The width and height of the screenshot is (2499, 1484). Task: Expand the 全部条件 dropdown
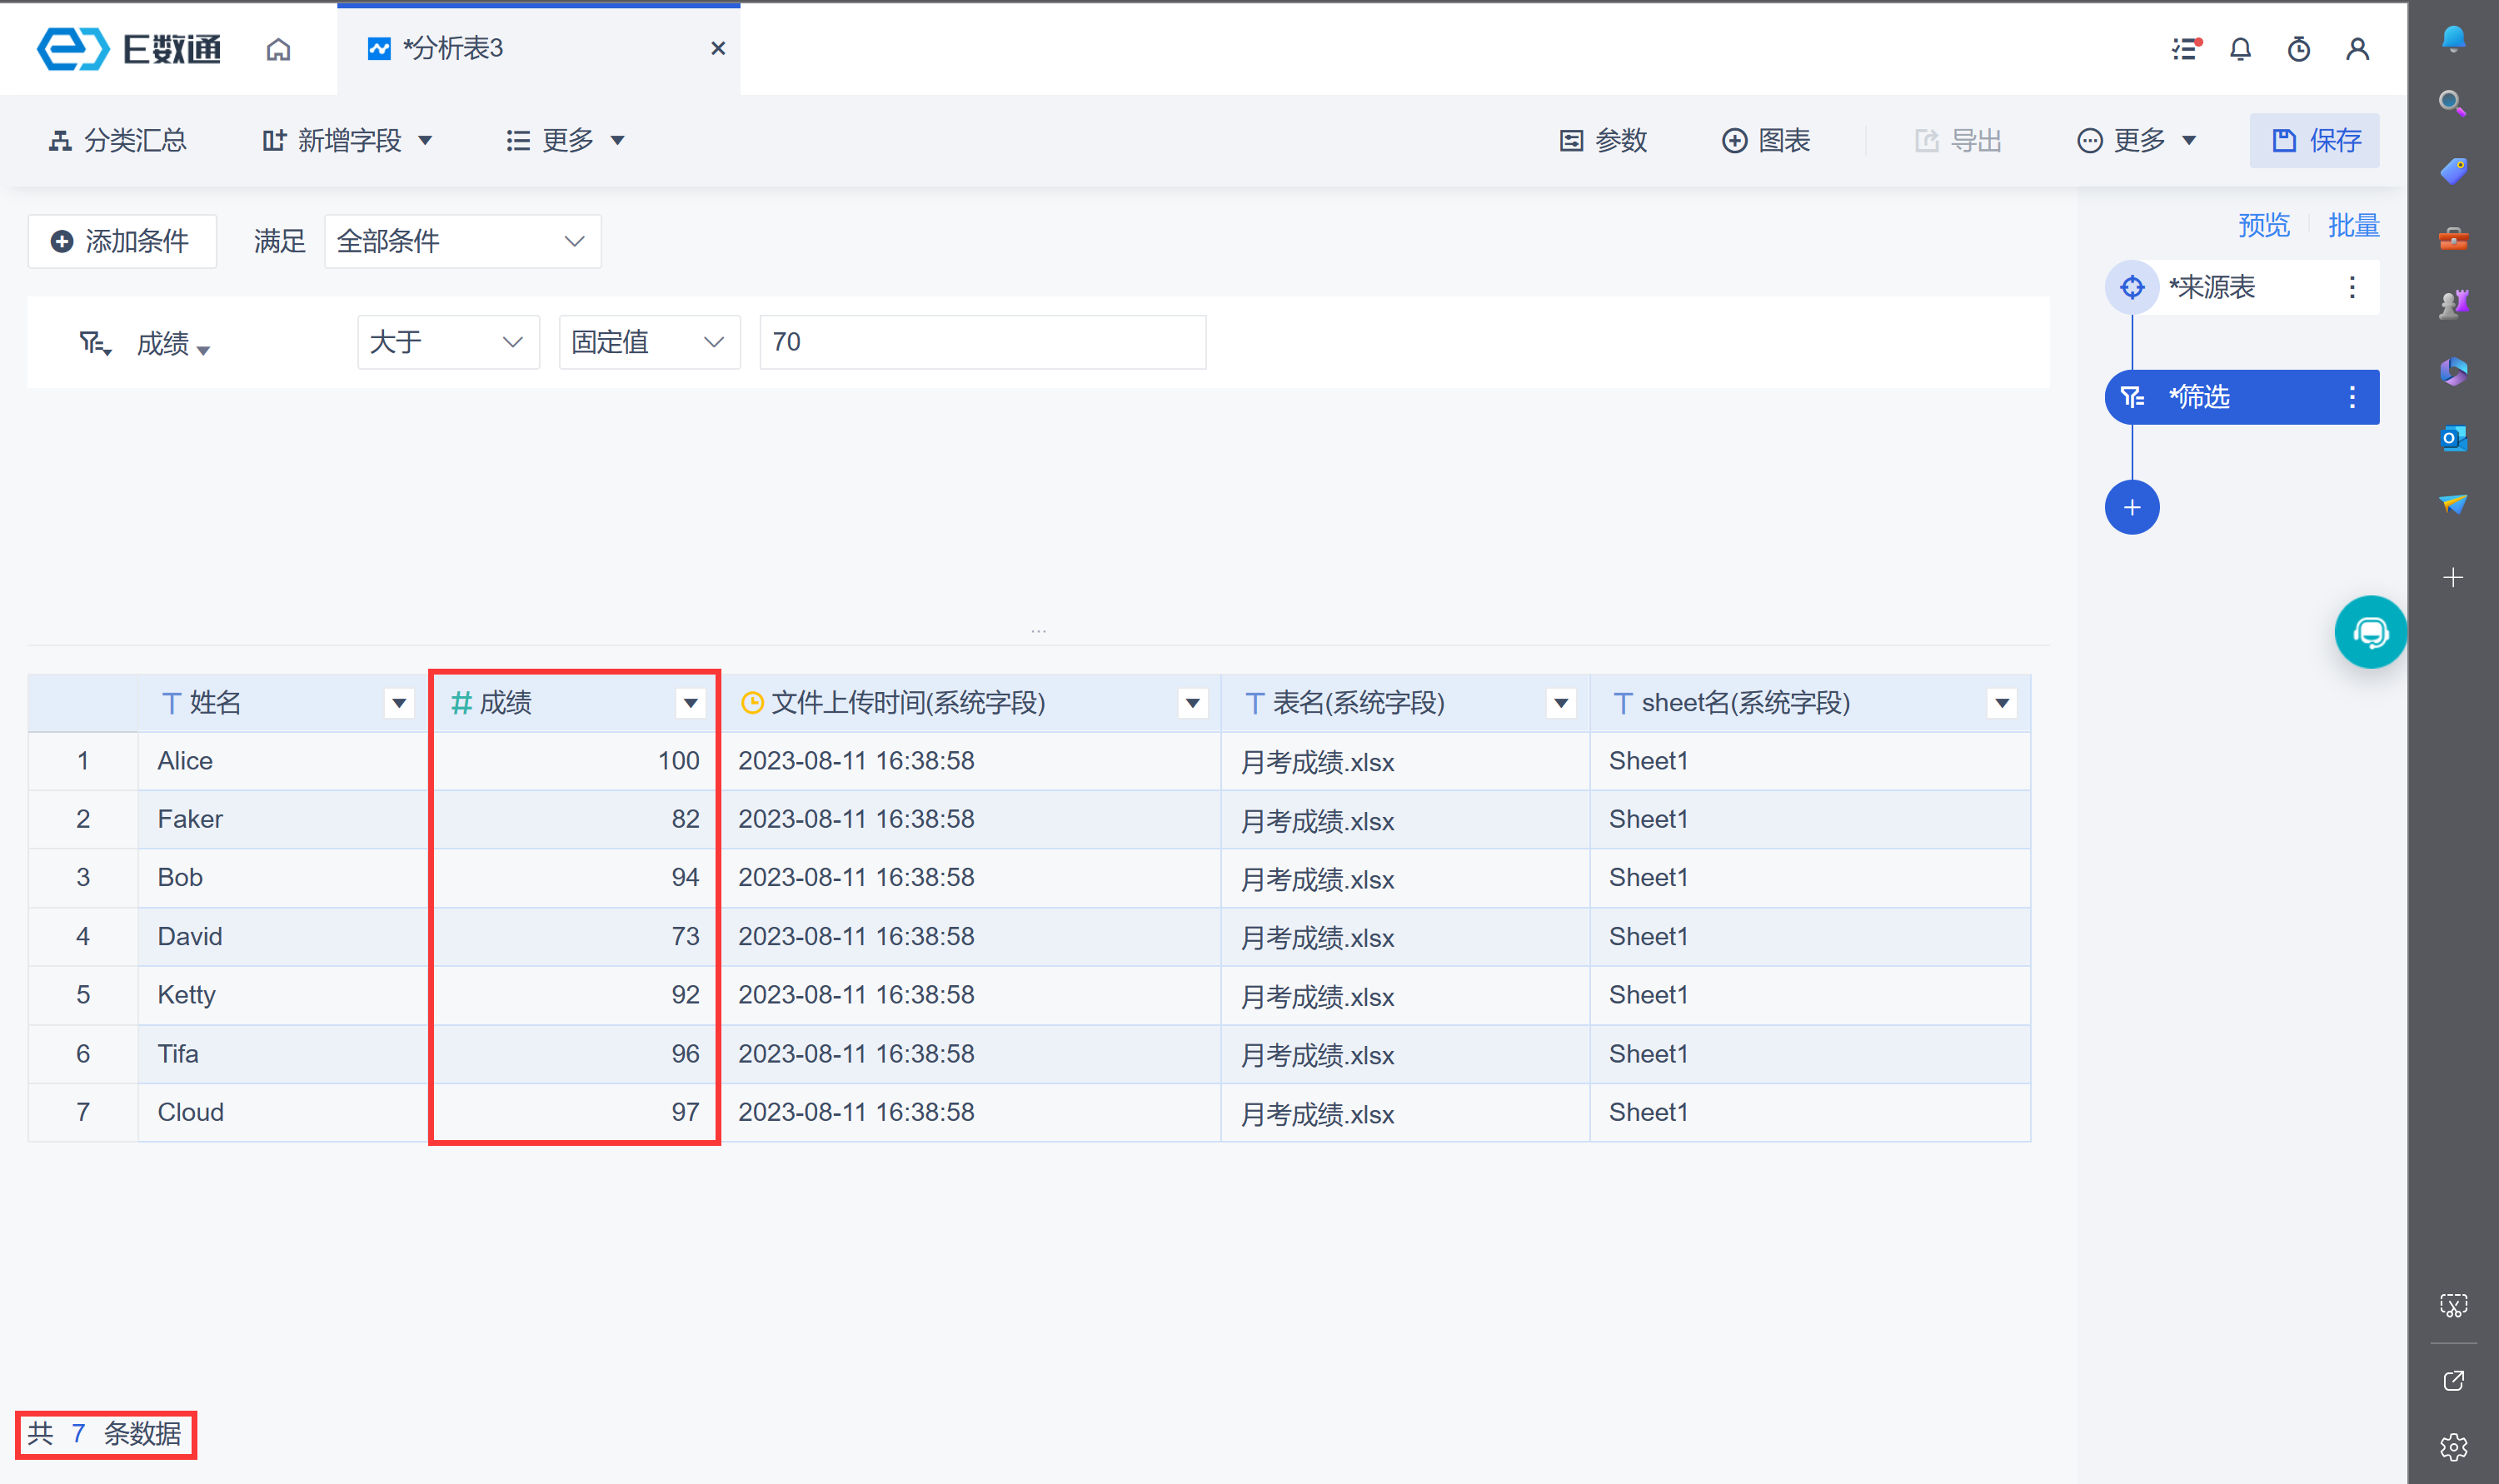click(462, 241)
